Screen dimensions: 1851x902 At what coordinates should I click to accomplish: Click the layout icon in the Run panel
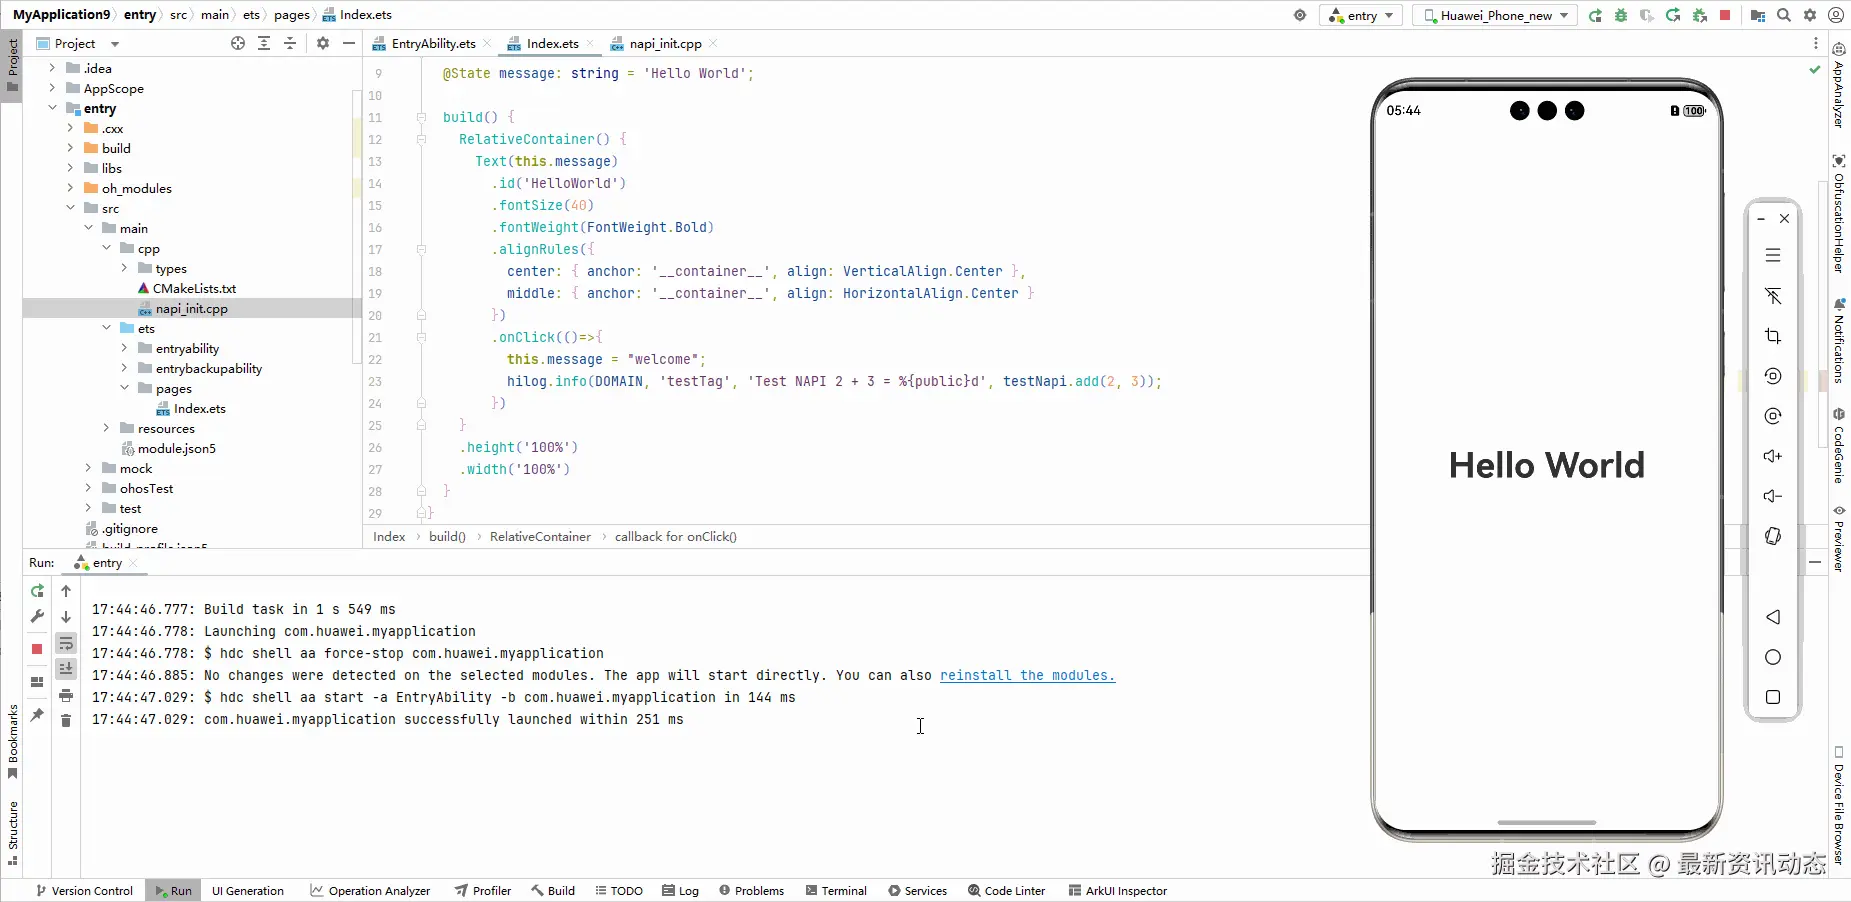coord(37,682)
